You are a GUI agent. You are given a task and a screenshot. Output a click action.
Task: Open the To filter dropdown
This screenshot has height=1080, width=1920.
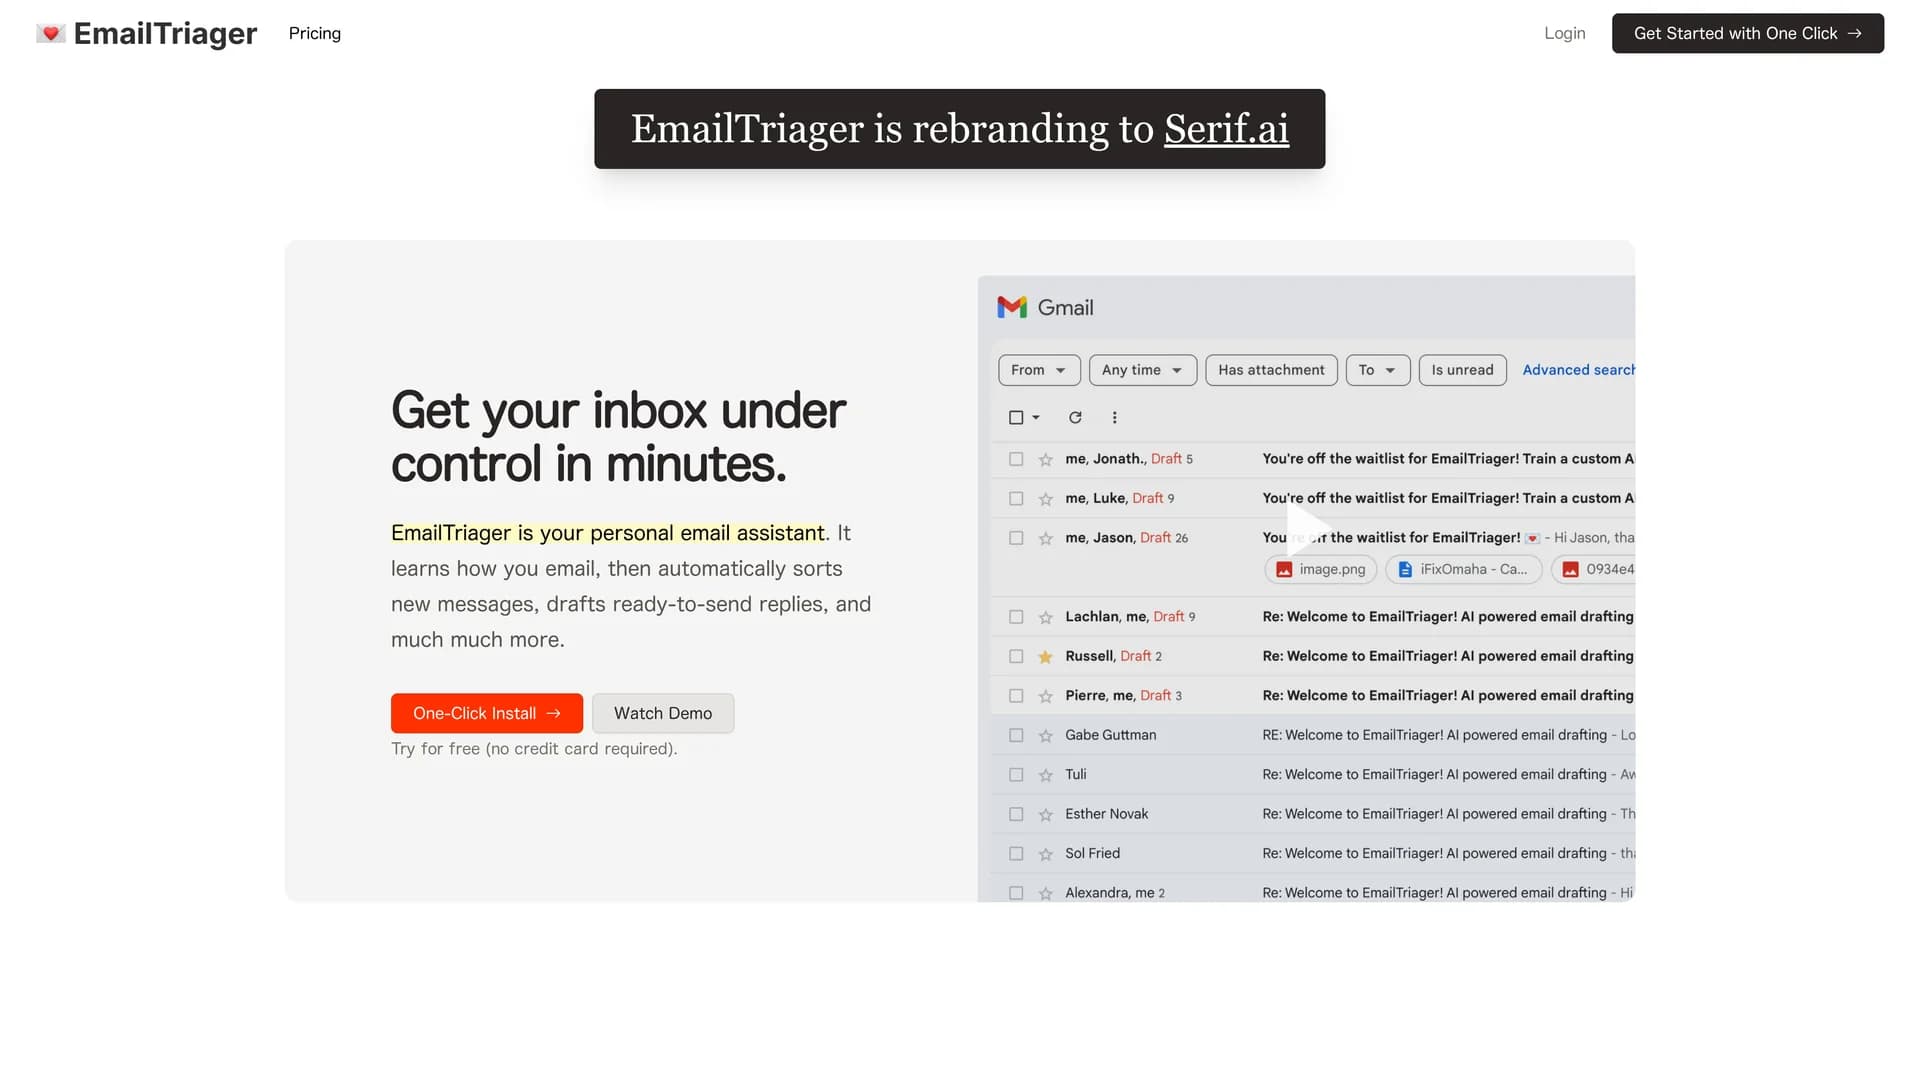tap(1377, 370)
